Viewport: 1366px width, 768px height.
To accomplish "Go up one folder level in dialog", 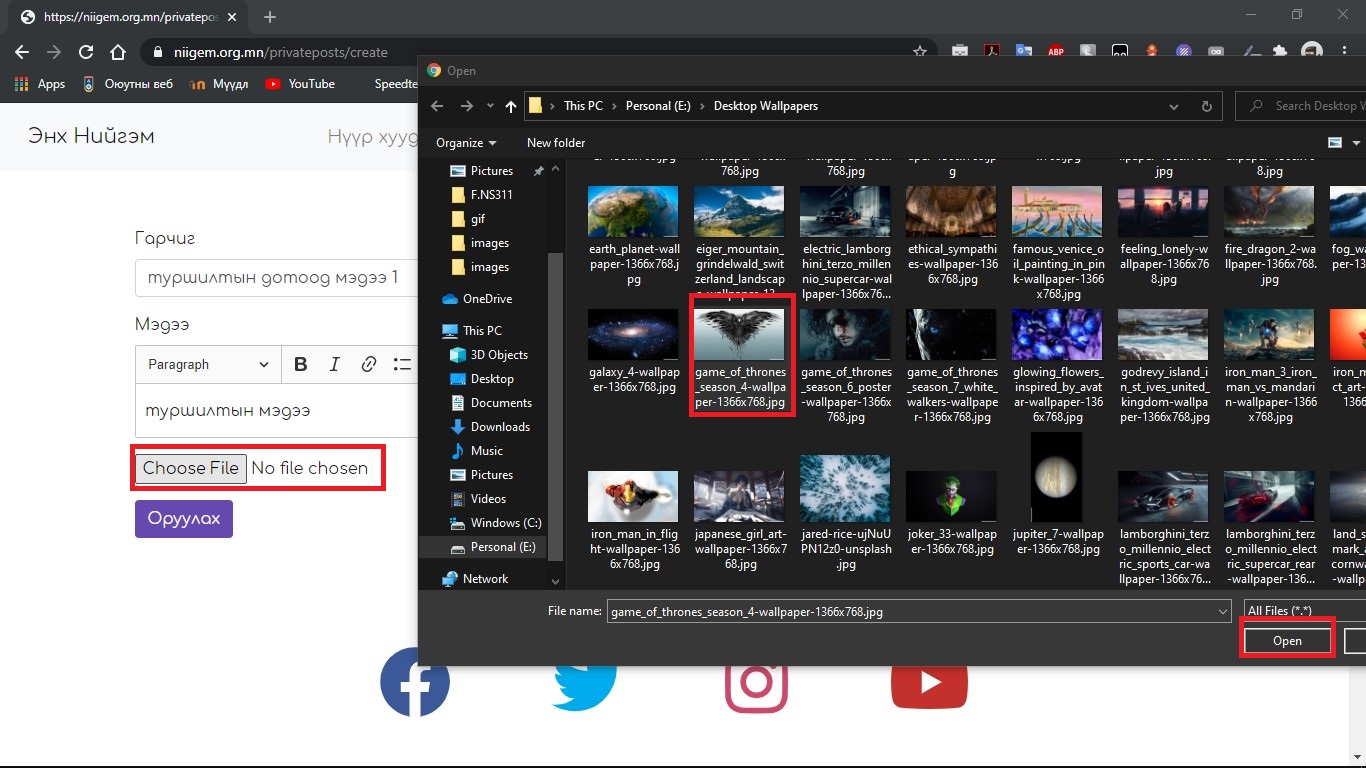I will (x=511, y=106).
